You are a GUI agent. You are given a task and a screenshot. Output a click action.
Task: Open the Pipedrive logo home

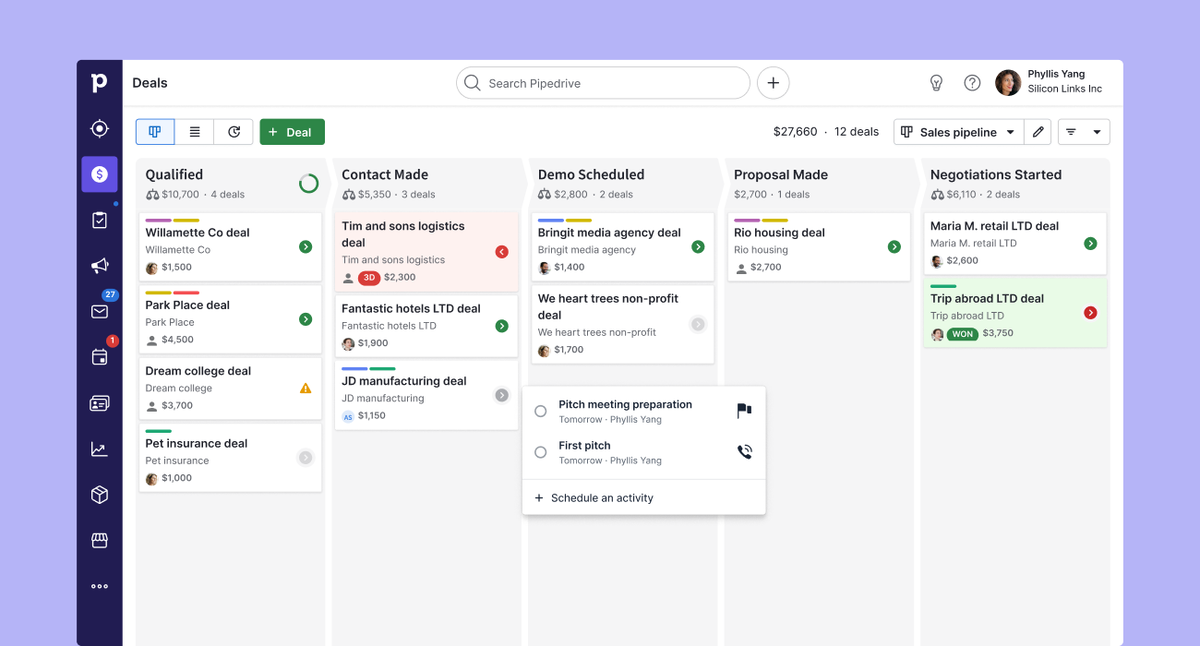[x=99, y=82]
